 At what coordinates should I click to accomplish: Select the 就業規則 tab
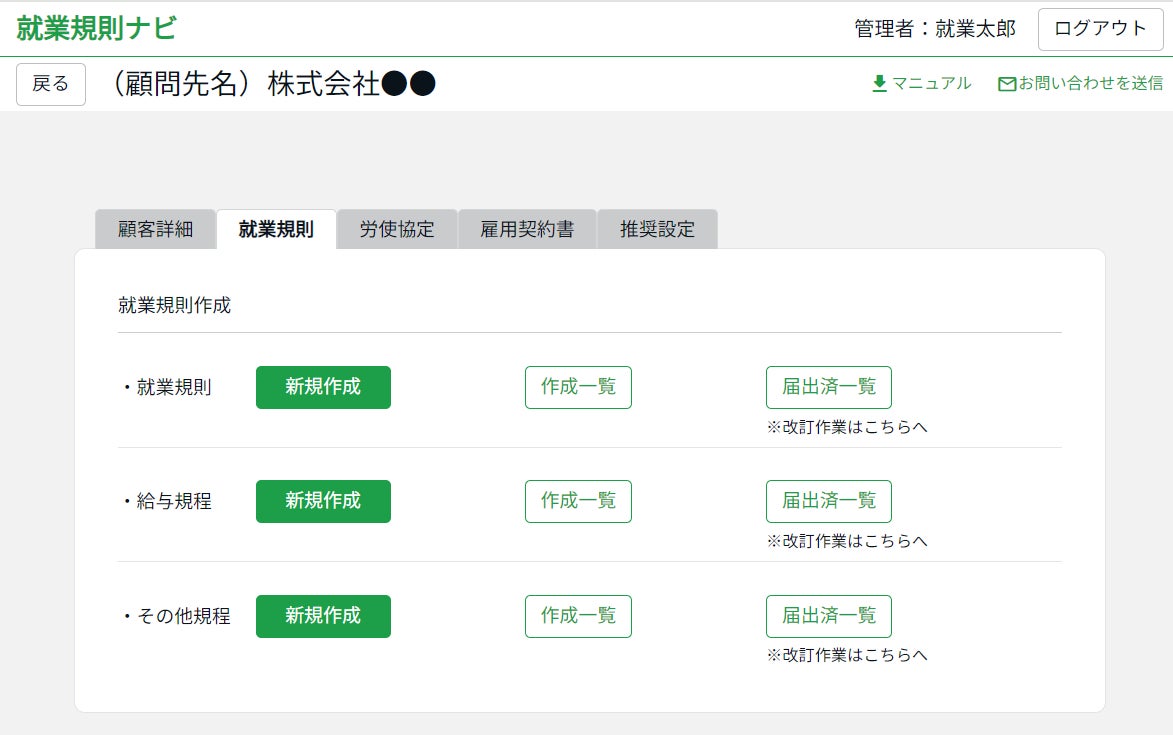[276, 230]
